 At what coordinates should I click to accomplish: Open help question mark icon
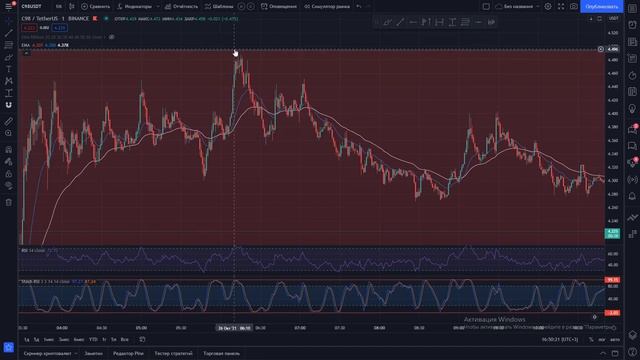632,352
